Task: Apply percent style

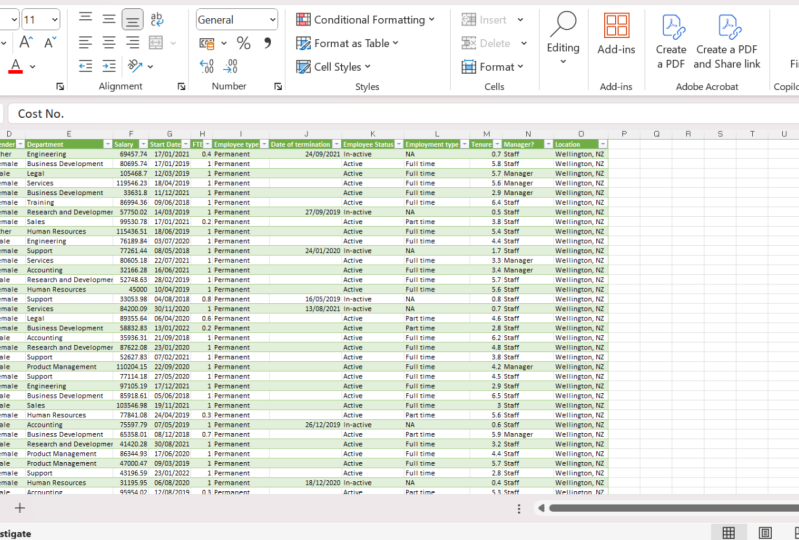Action: (244, 43)
